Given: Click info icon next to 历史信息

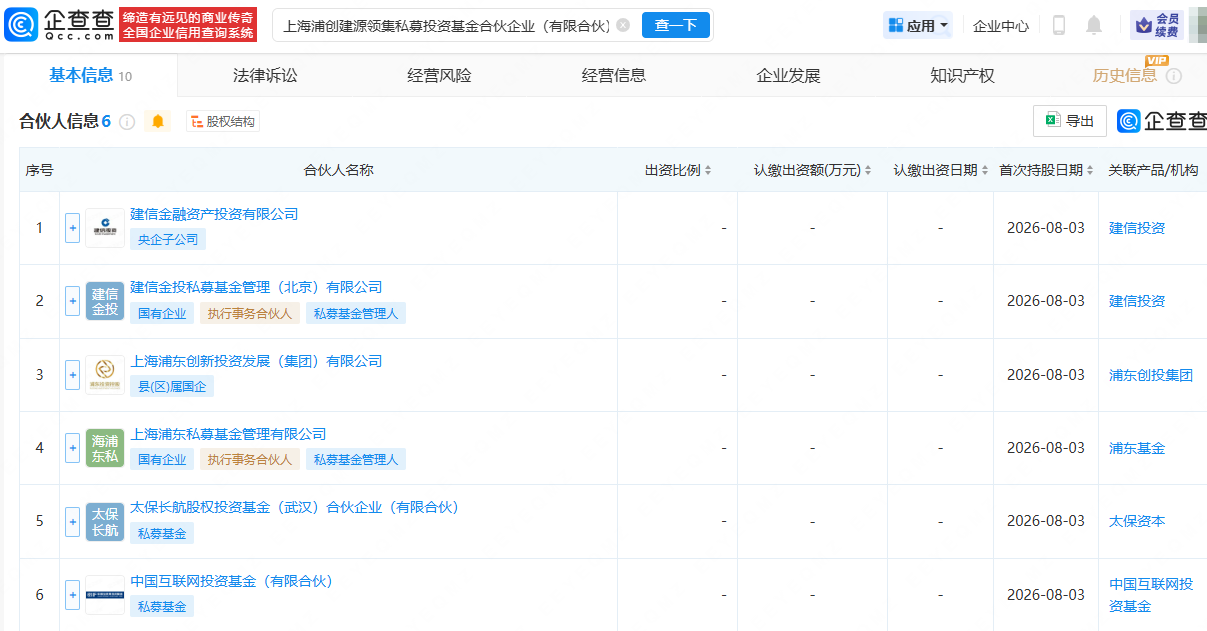Looking at the screenshot, I should click(1174, 76).
